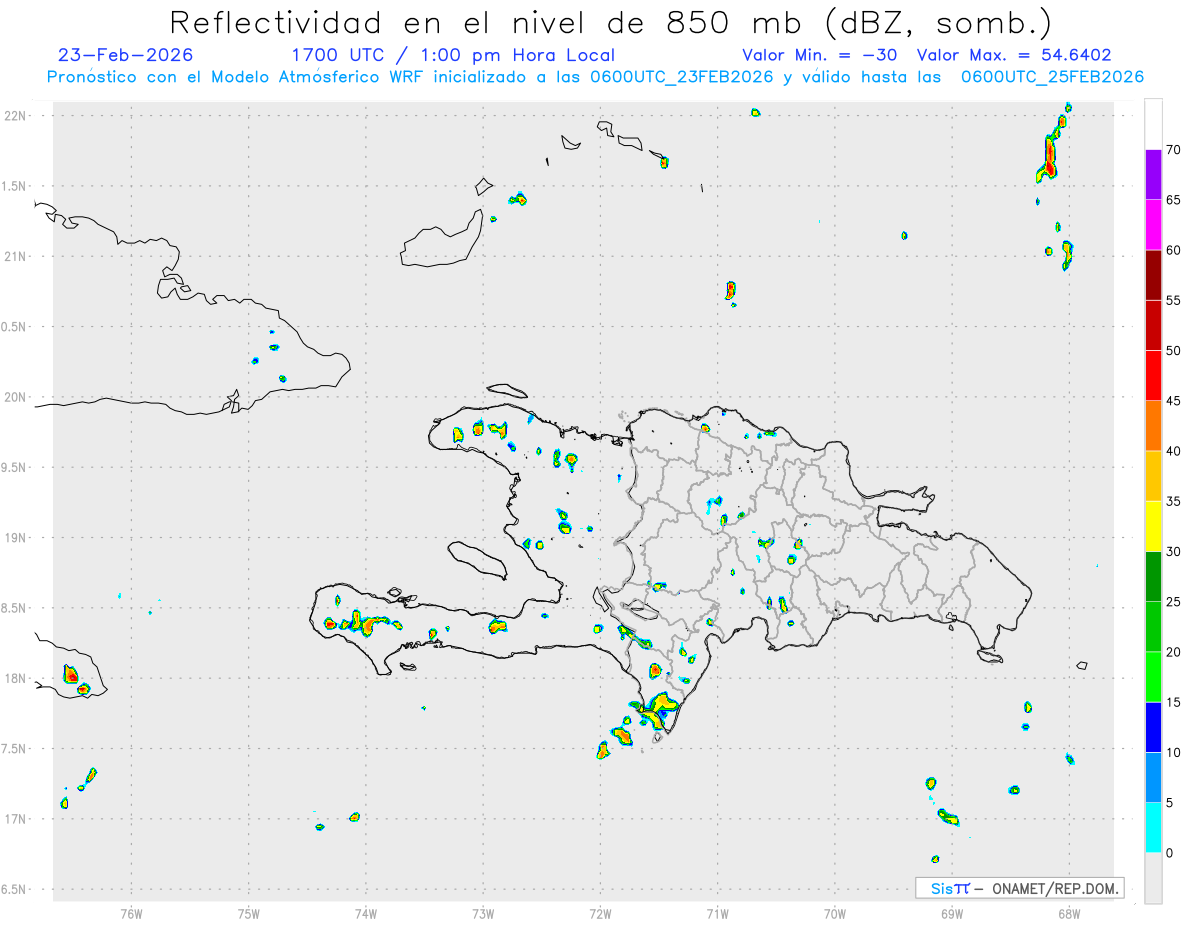Click the "25" value on the color scale
This screenshot has height=927, width=1200.
click(1174, 602)
